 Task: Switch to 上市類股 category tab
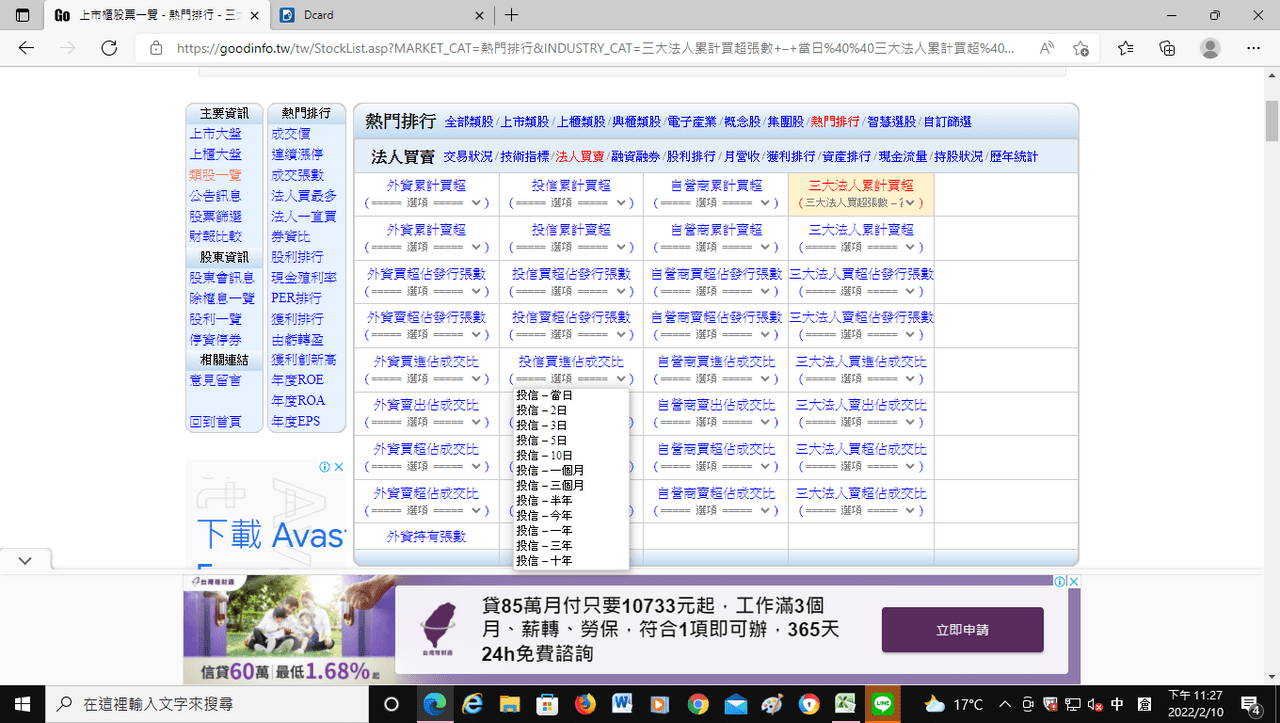525,122
